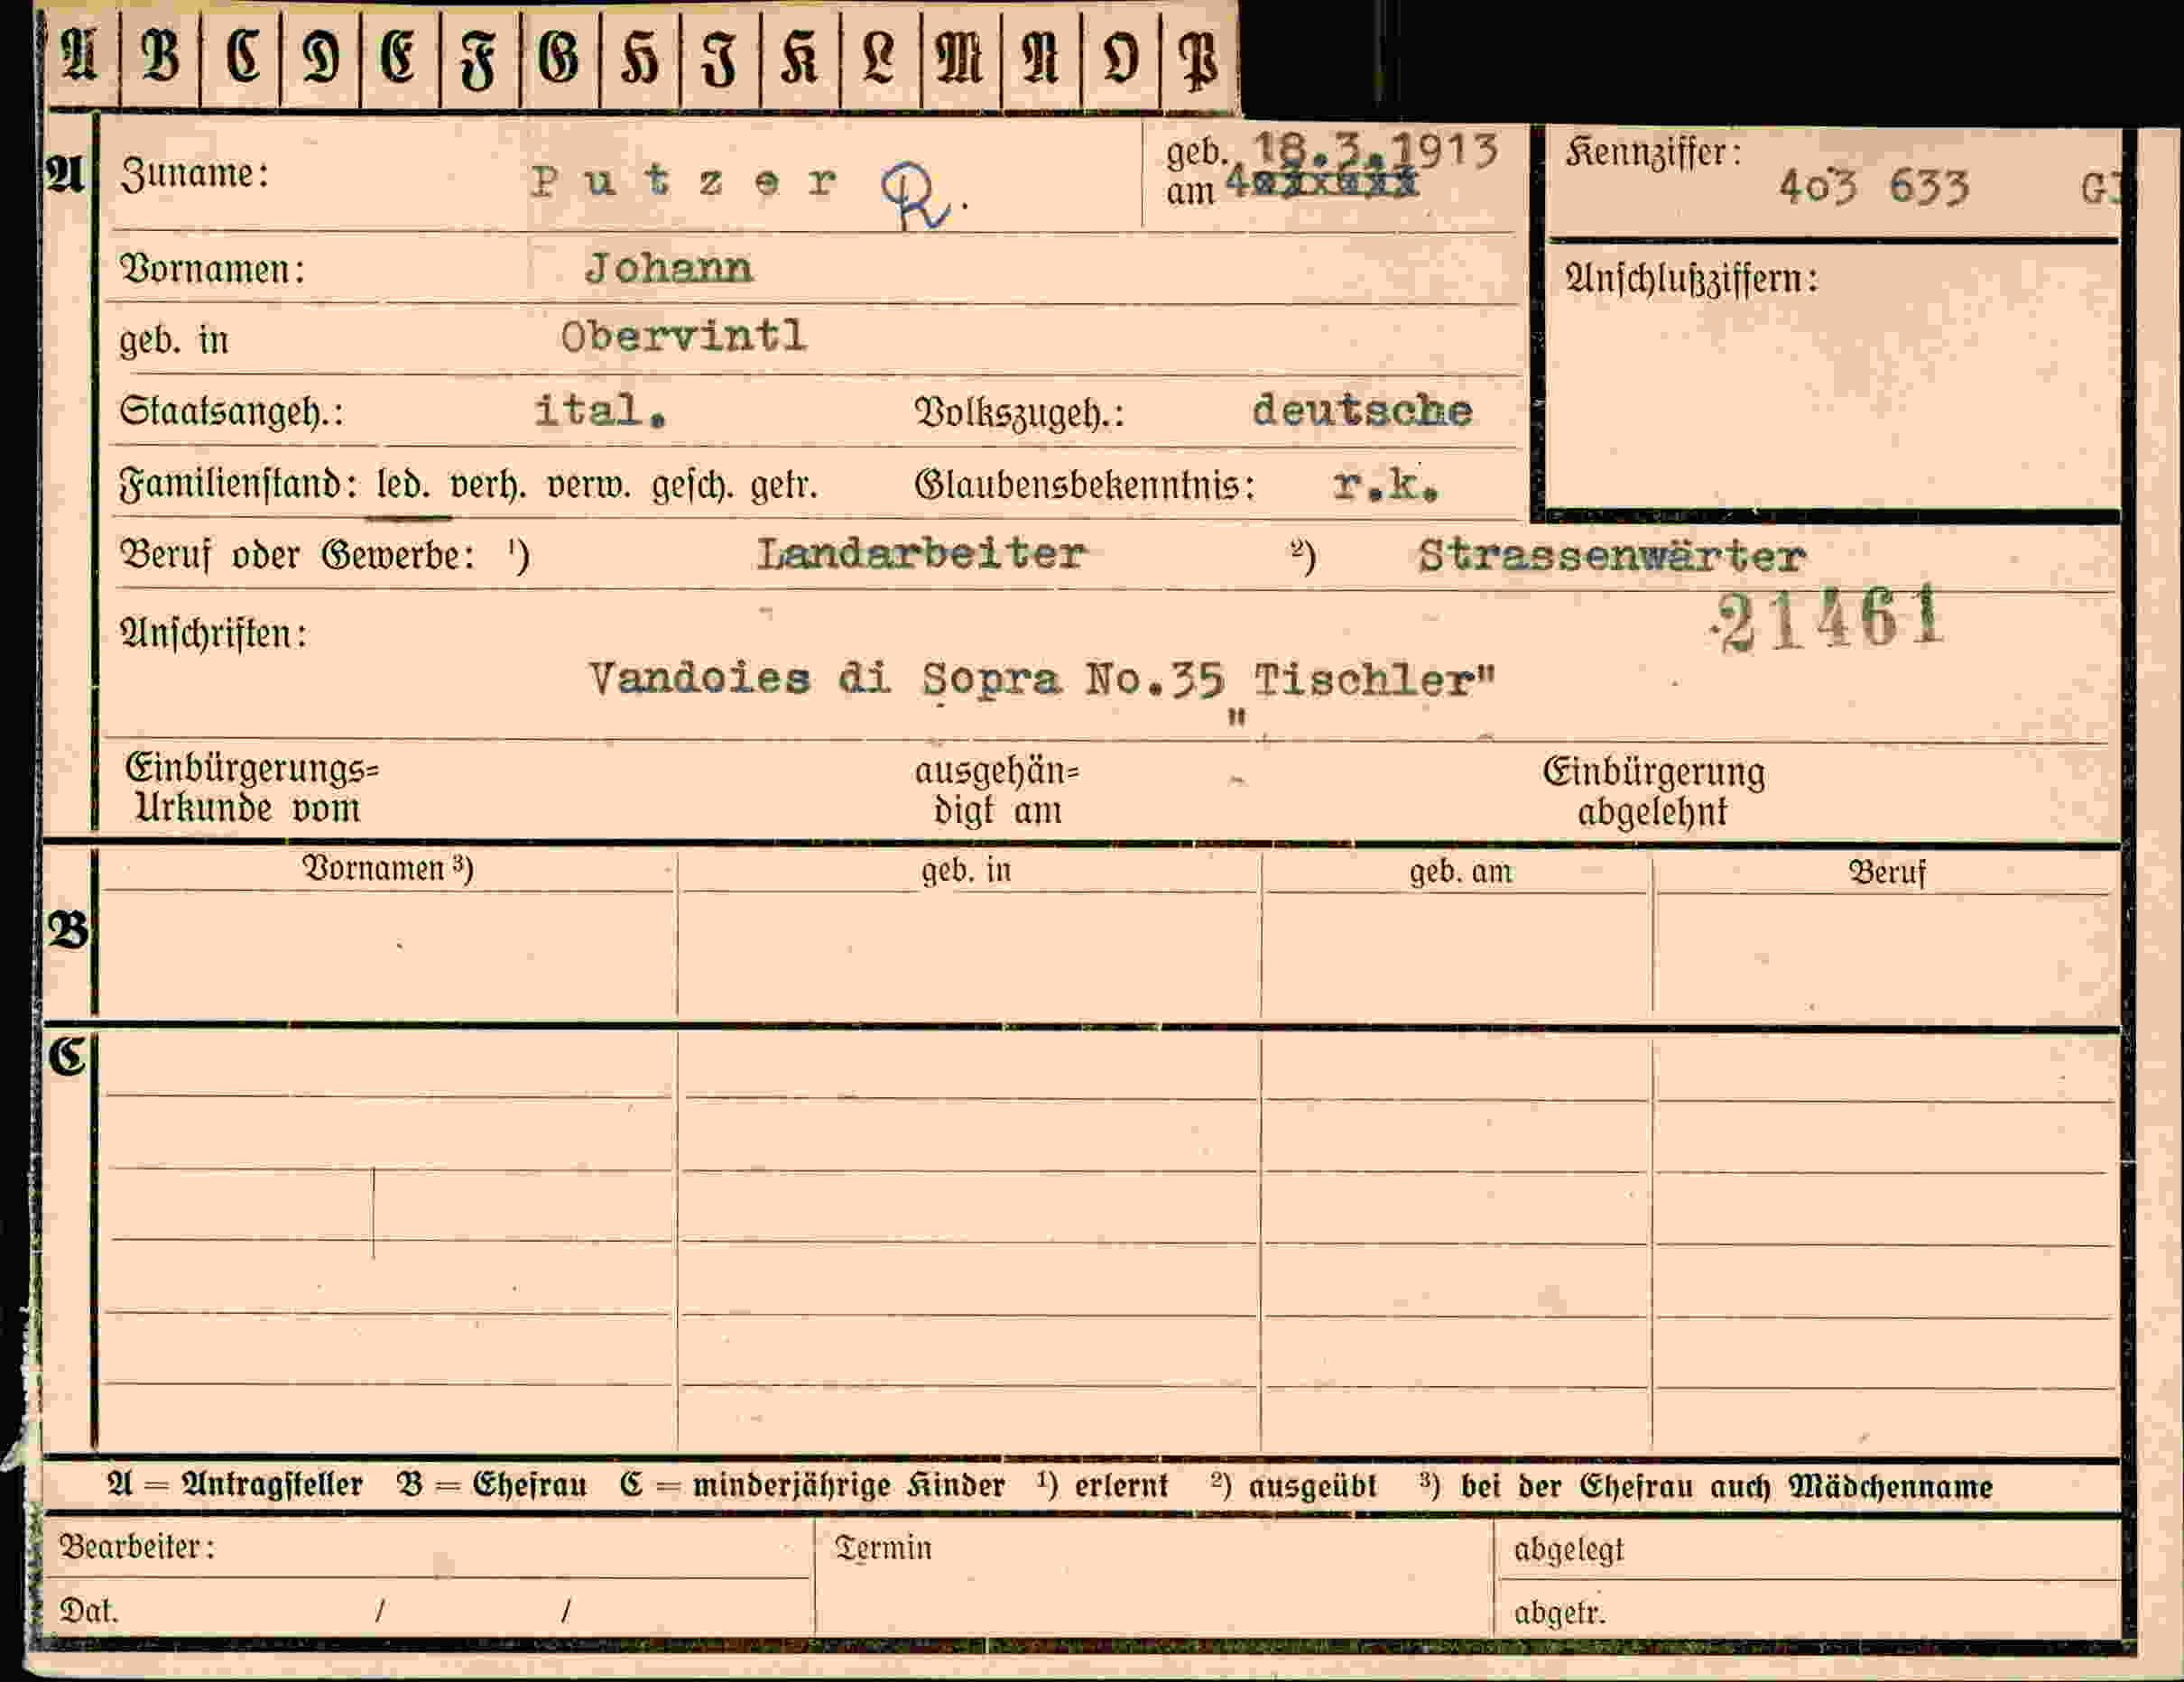Click the section C marker
This screenshot has width=2184, height=1682.
68,1057
